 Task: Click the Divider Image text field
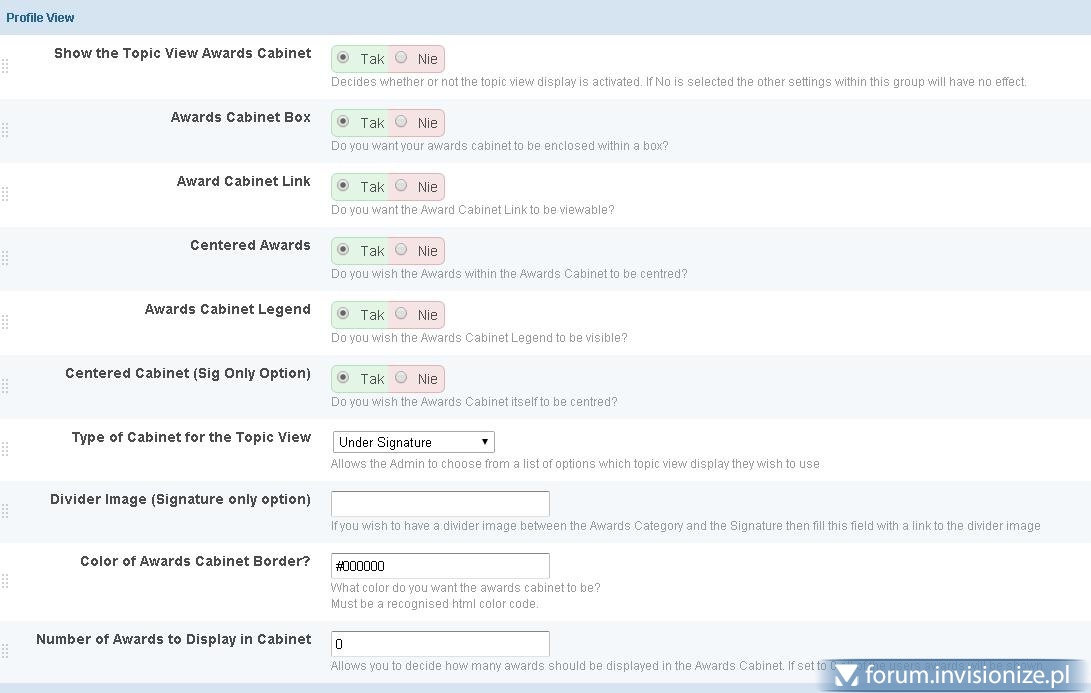pyautogui.click(x=440, y=504)
